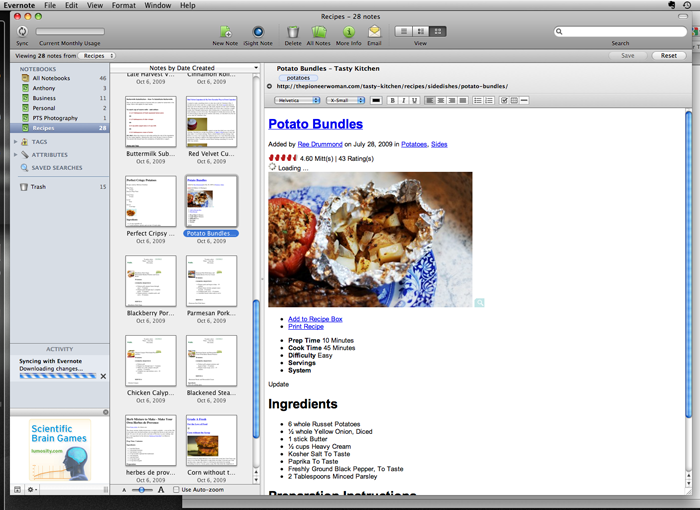Insert a numbered list
The height and width of the screenshot is (510, 700).
click(x=489, y=100)
